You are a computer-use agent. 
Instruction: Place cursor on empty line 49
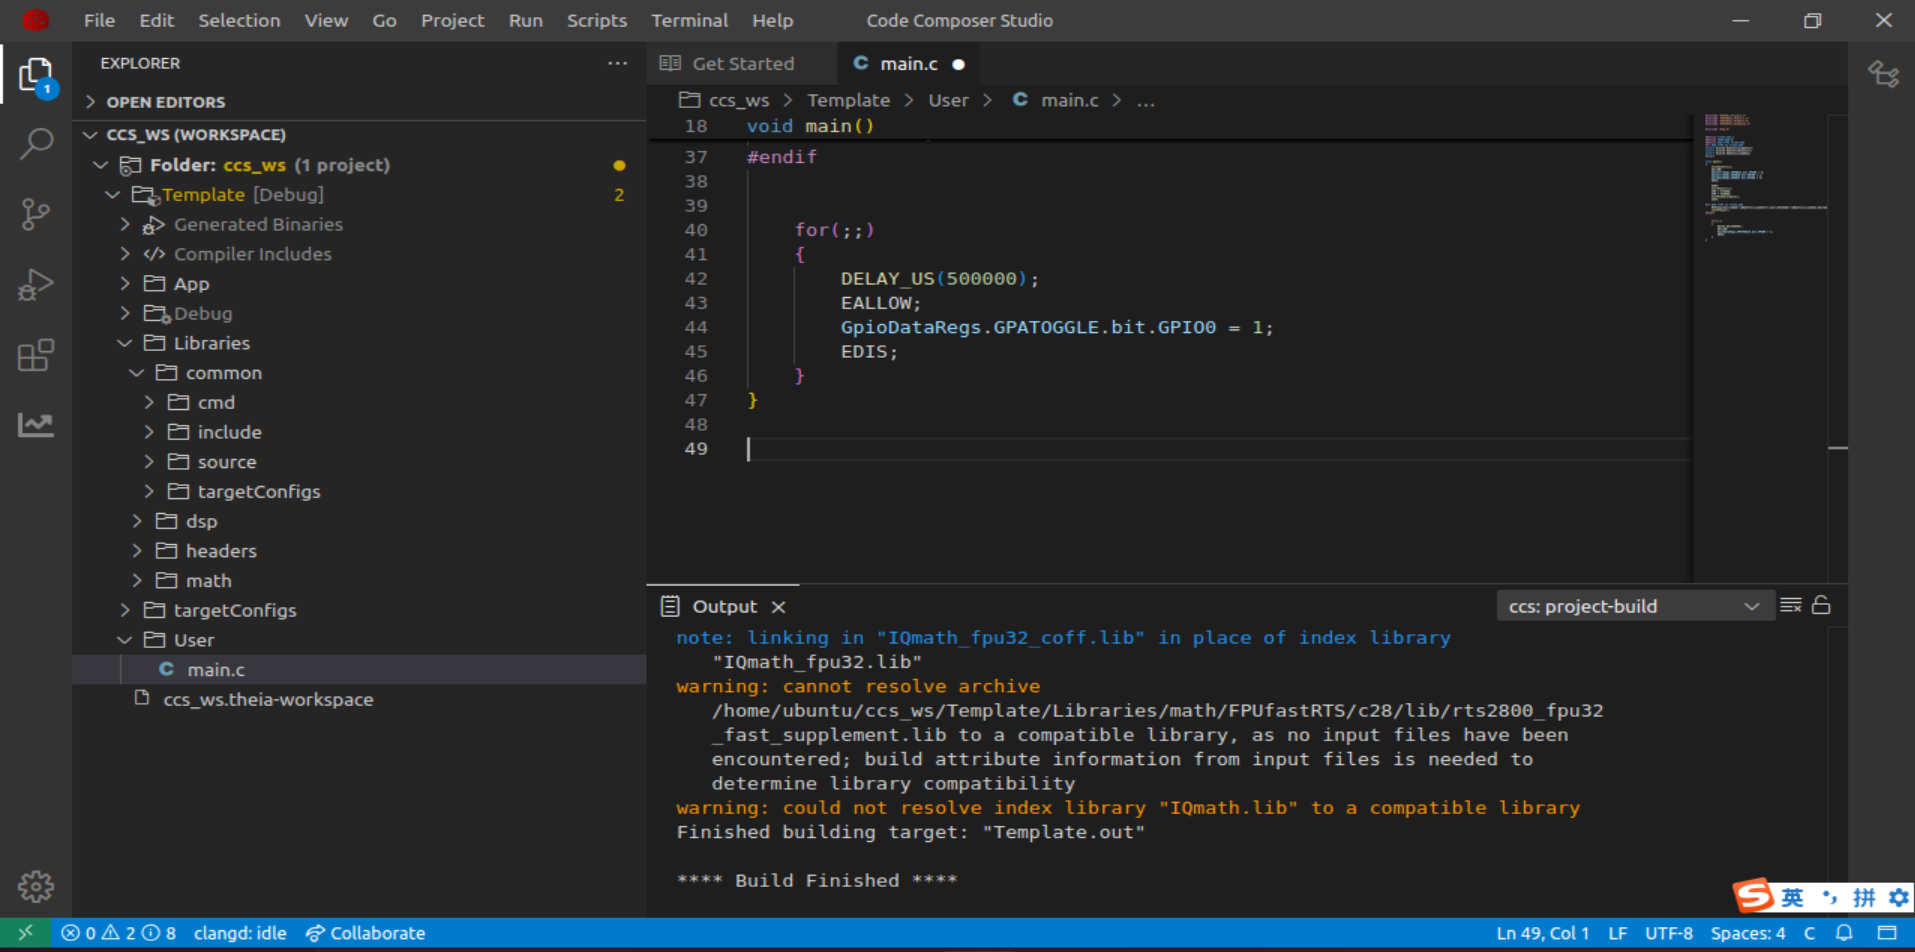1218,449
